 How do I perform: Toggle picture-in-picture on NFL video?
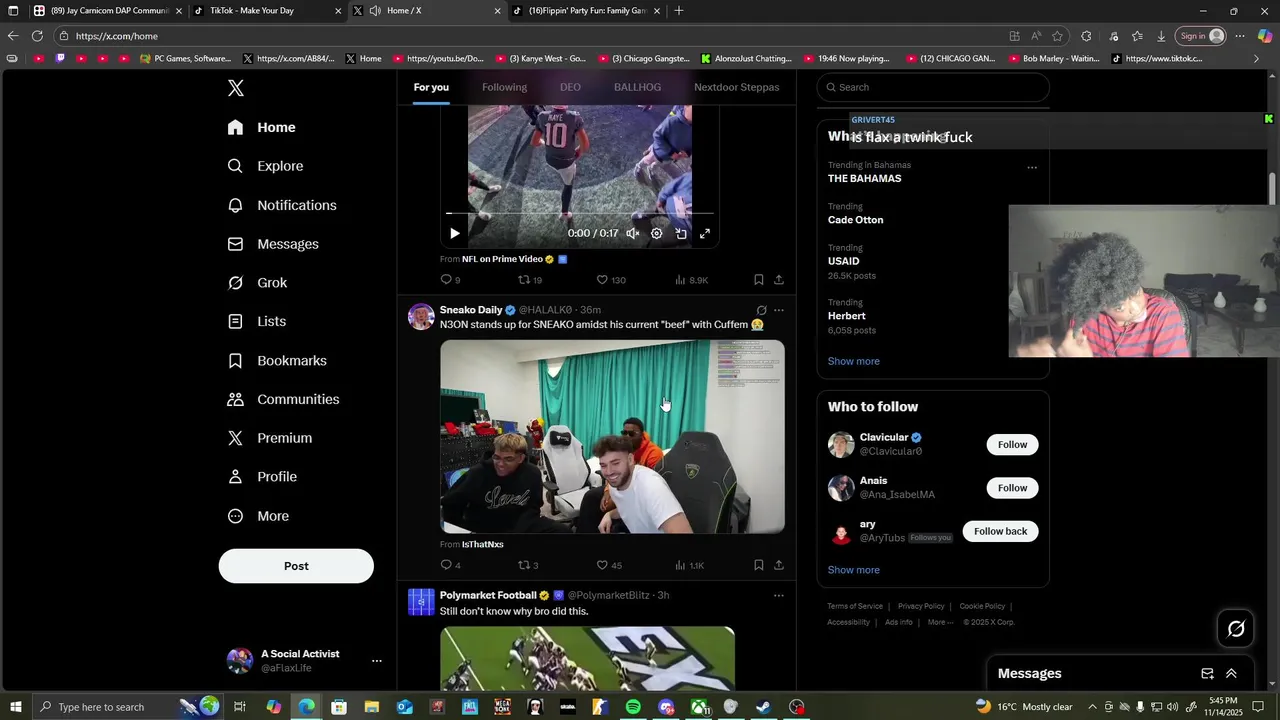(681, 233)
